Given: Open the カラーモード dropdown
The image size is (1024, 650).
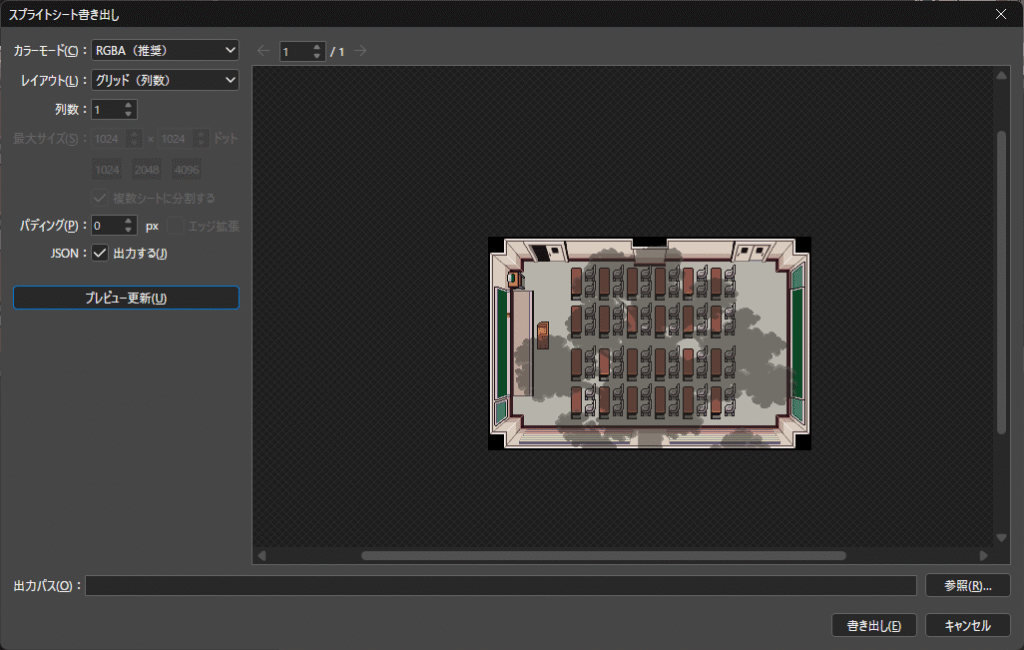Looking at the screenshot, I should click(x=165, y=50).
